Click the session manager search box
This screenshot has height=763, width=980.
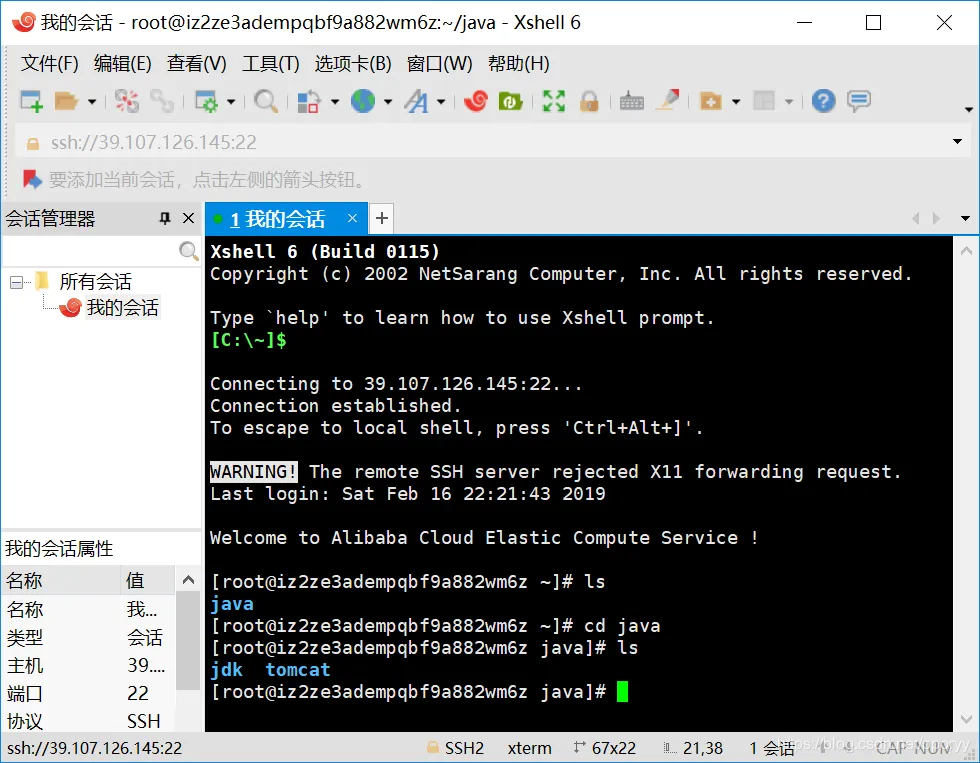[x=89, y=251]
